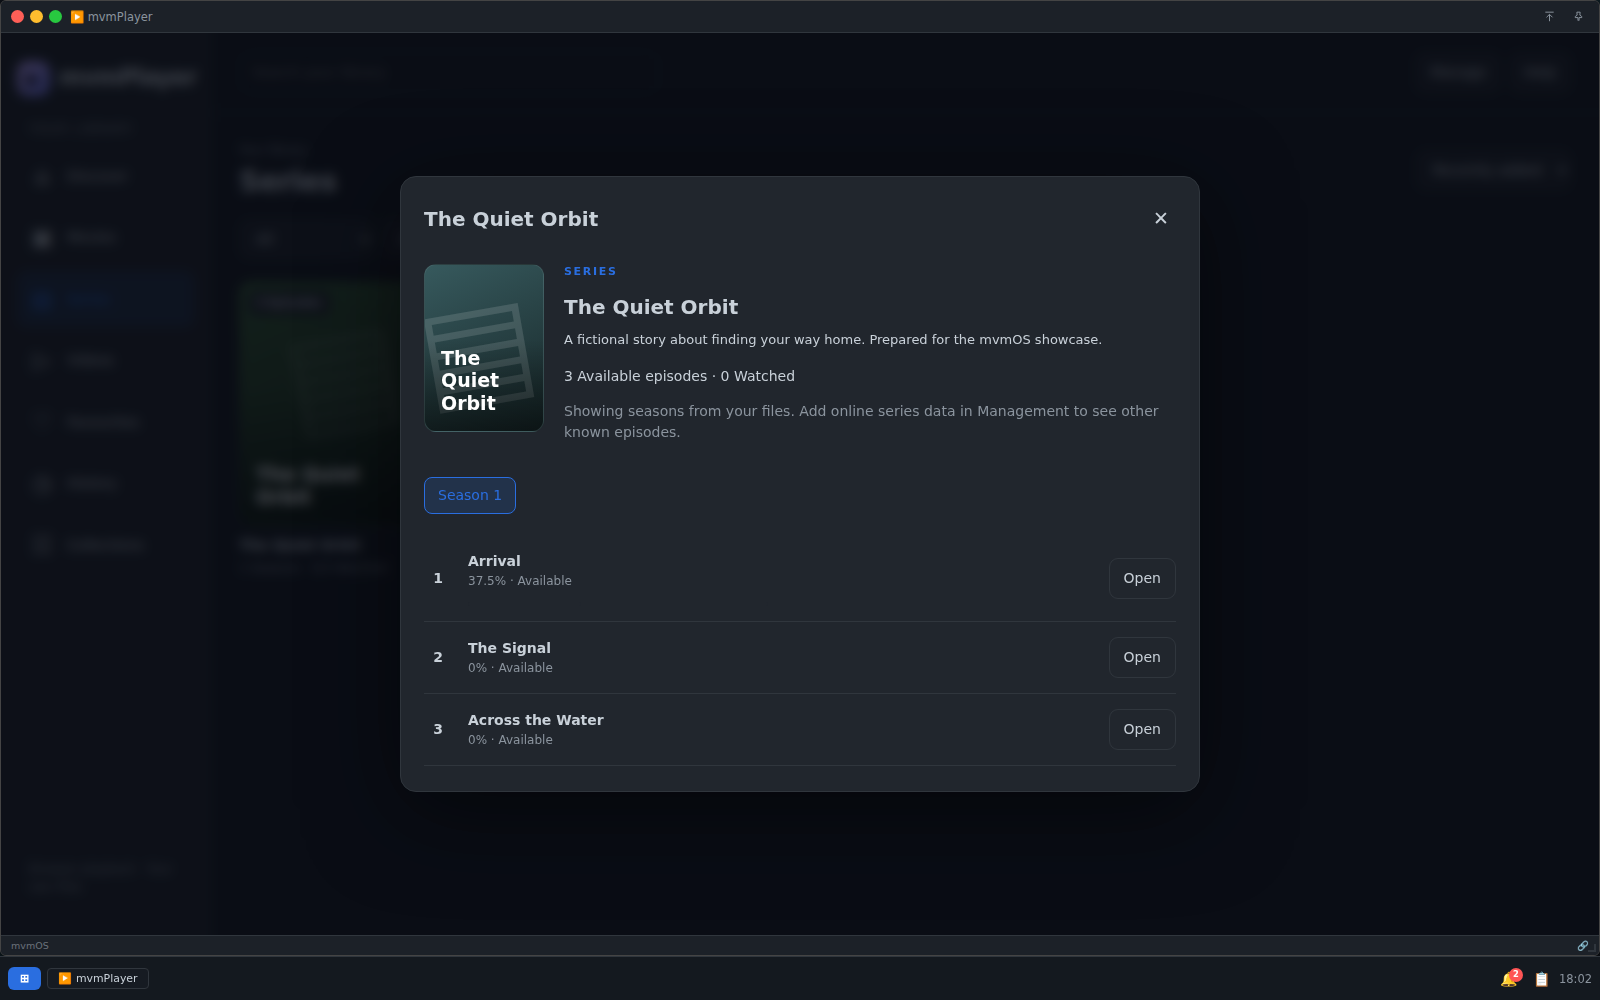This screenshot has height=1000, width=1600.
Task: Click the green window maximize button
Action: (x=55, y=17)
